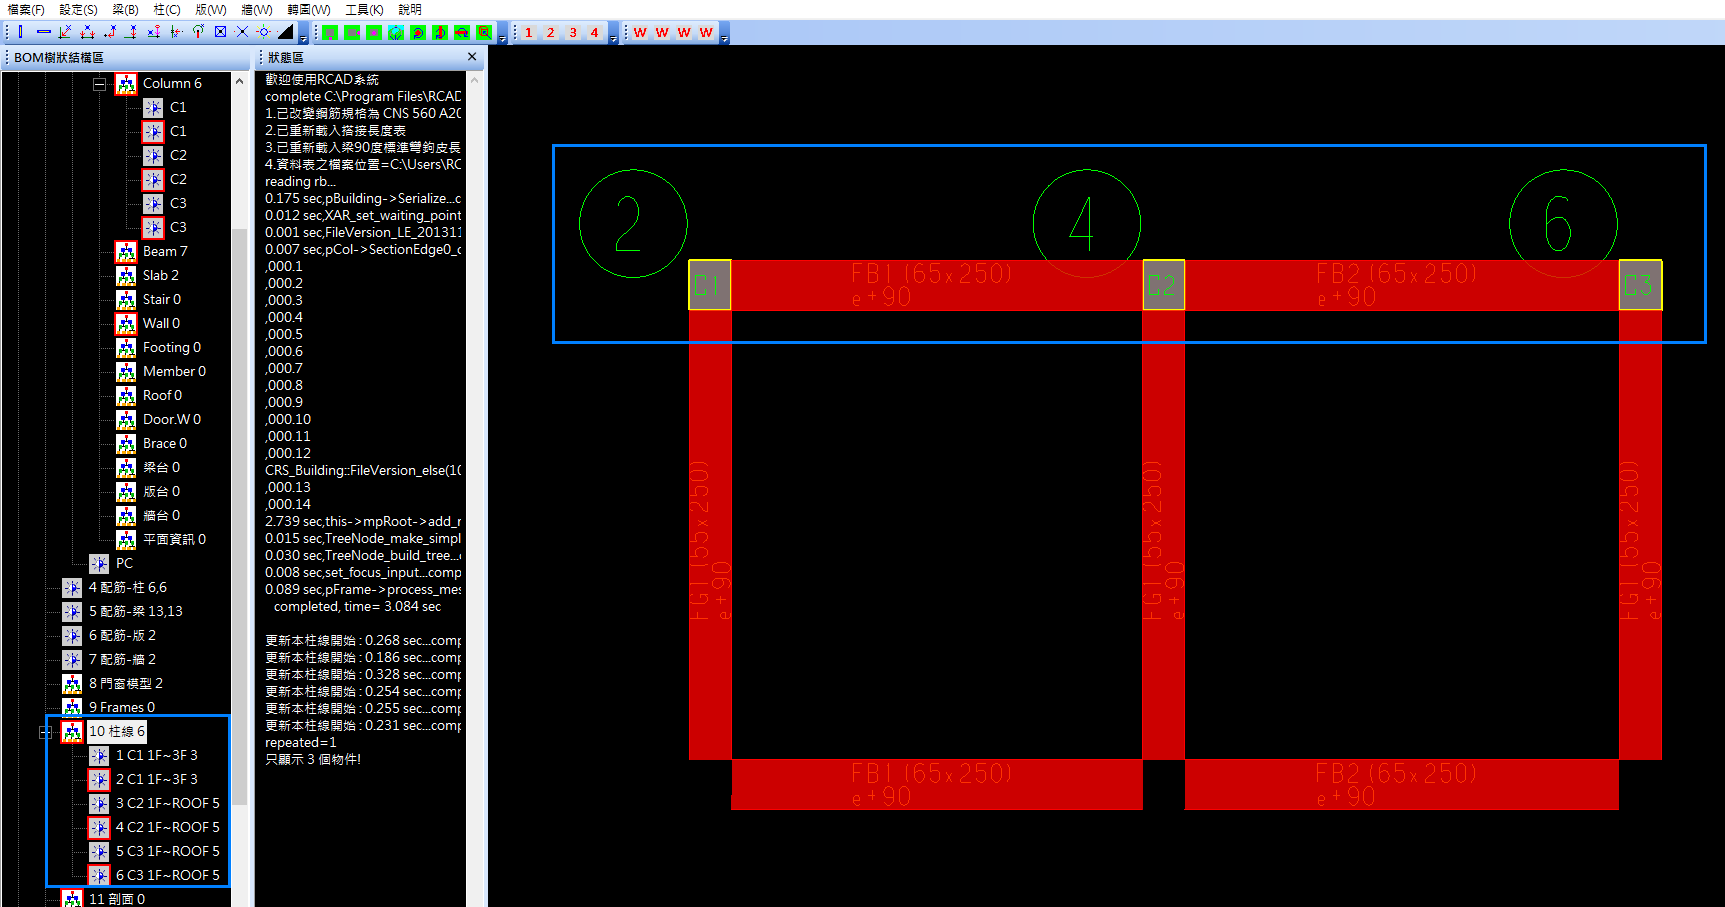Image resolution: width=1725 pixels, height=907 pixels.
Task: Select Roof 0 in the tree
Action: coord(162,395)
